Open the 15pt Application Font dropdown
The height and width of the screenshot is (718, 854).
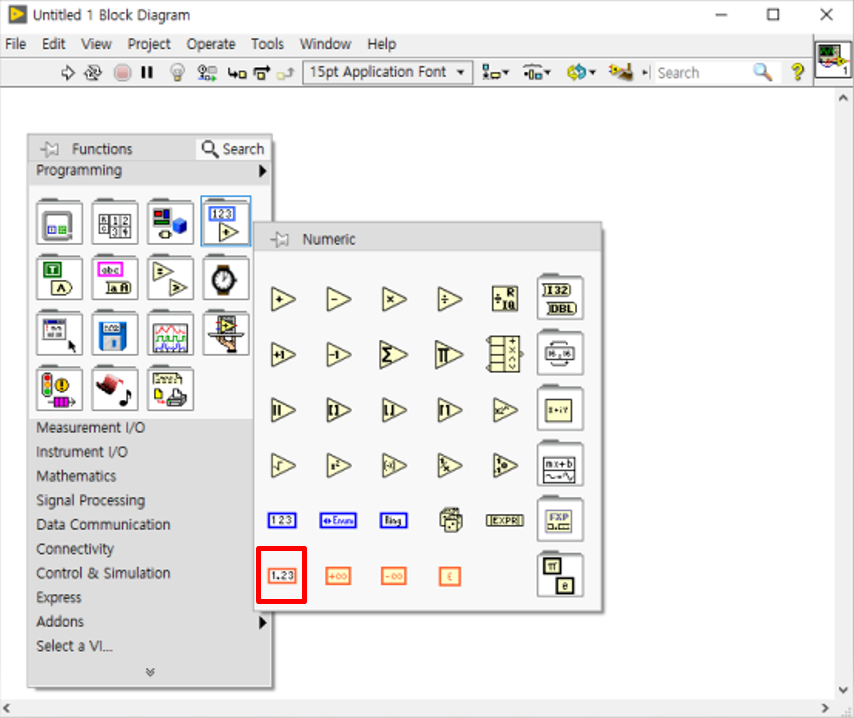(387, 72)
